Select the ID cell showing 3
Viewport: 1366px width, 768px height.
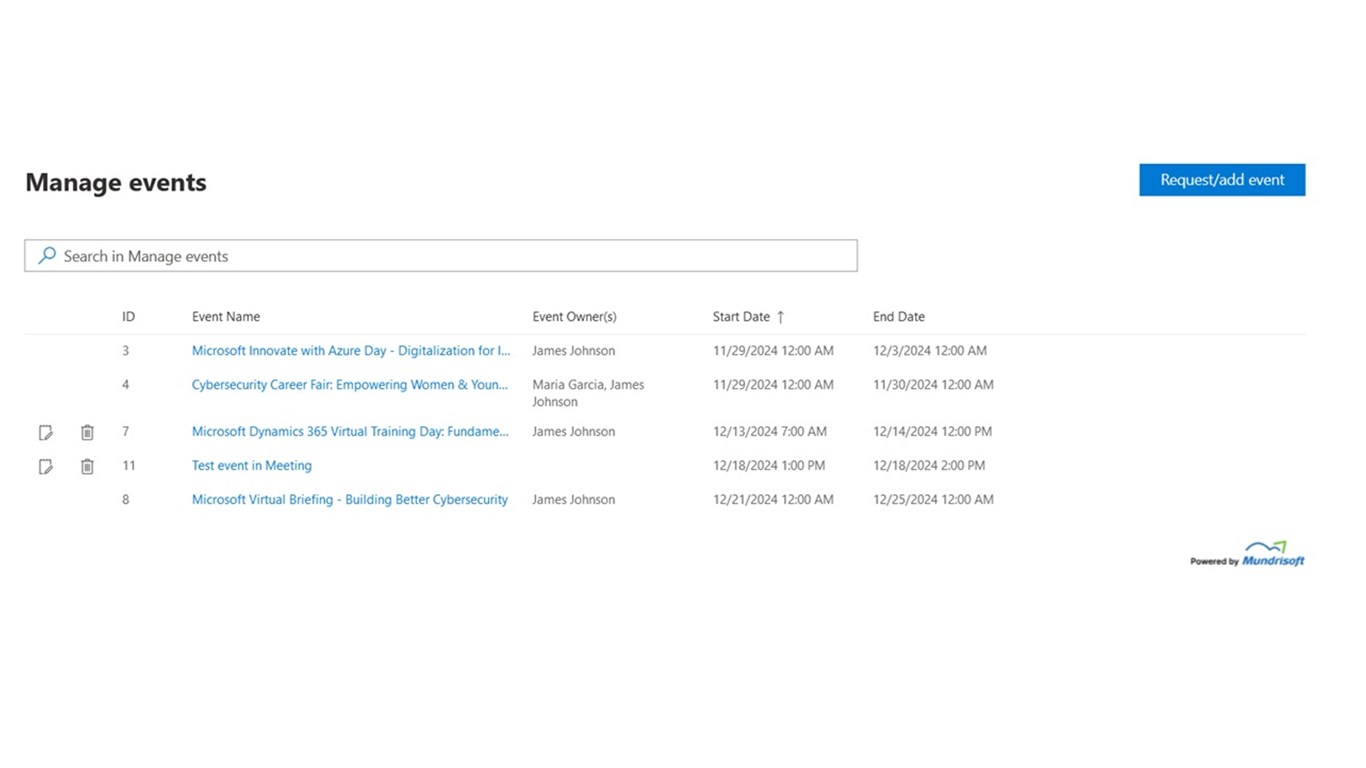[126, 351]
